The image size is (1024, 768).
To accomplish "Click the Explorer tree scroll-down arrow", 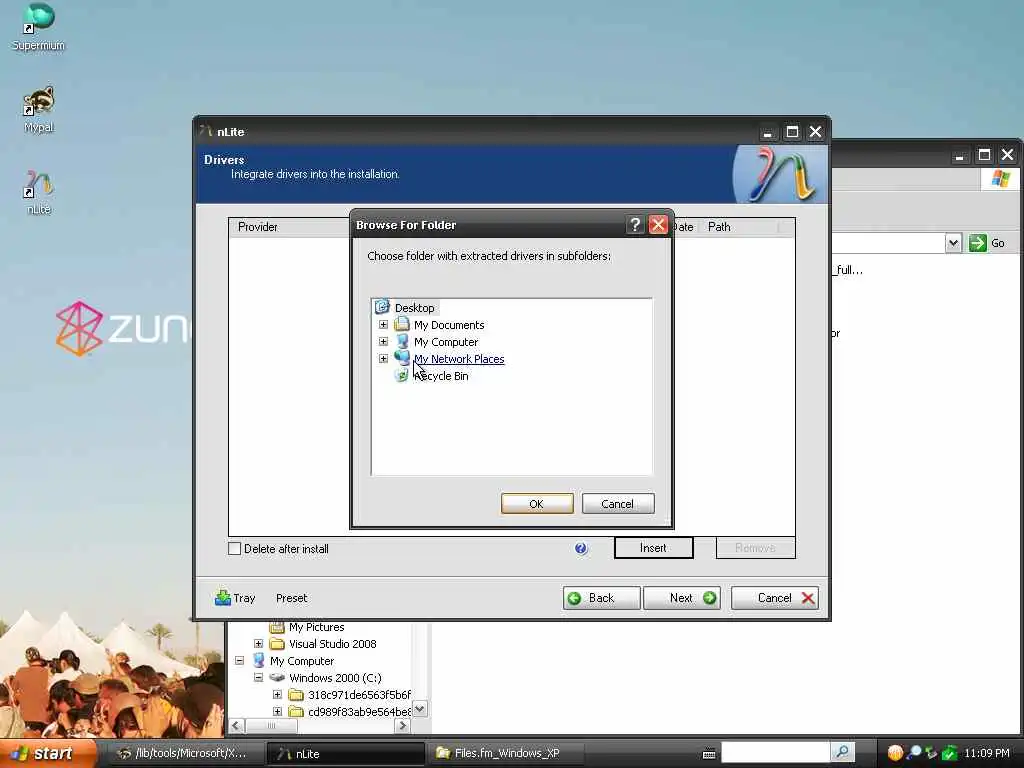I will click(420, 709).
